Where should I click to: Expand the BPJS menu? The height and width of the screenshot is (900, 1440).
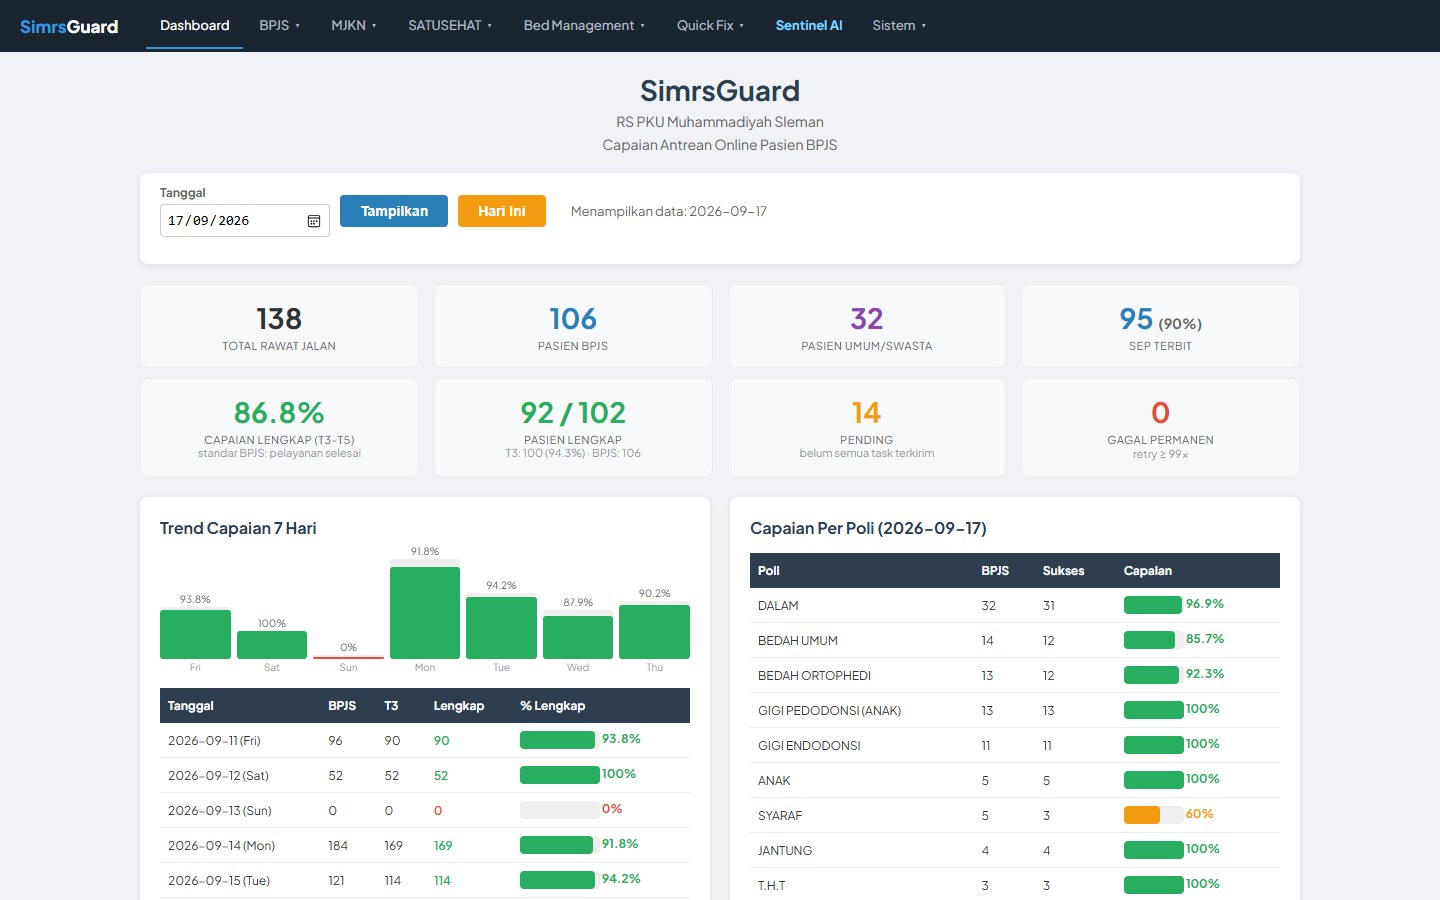(279, 25)
